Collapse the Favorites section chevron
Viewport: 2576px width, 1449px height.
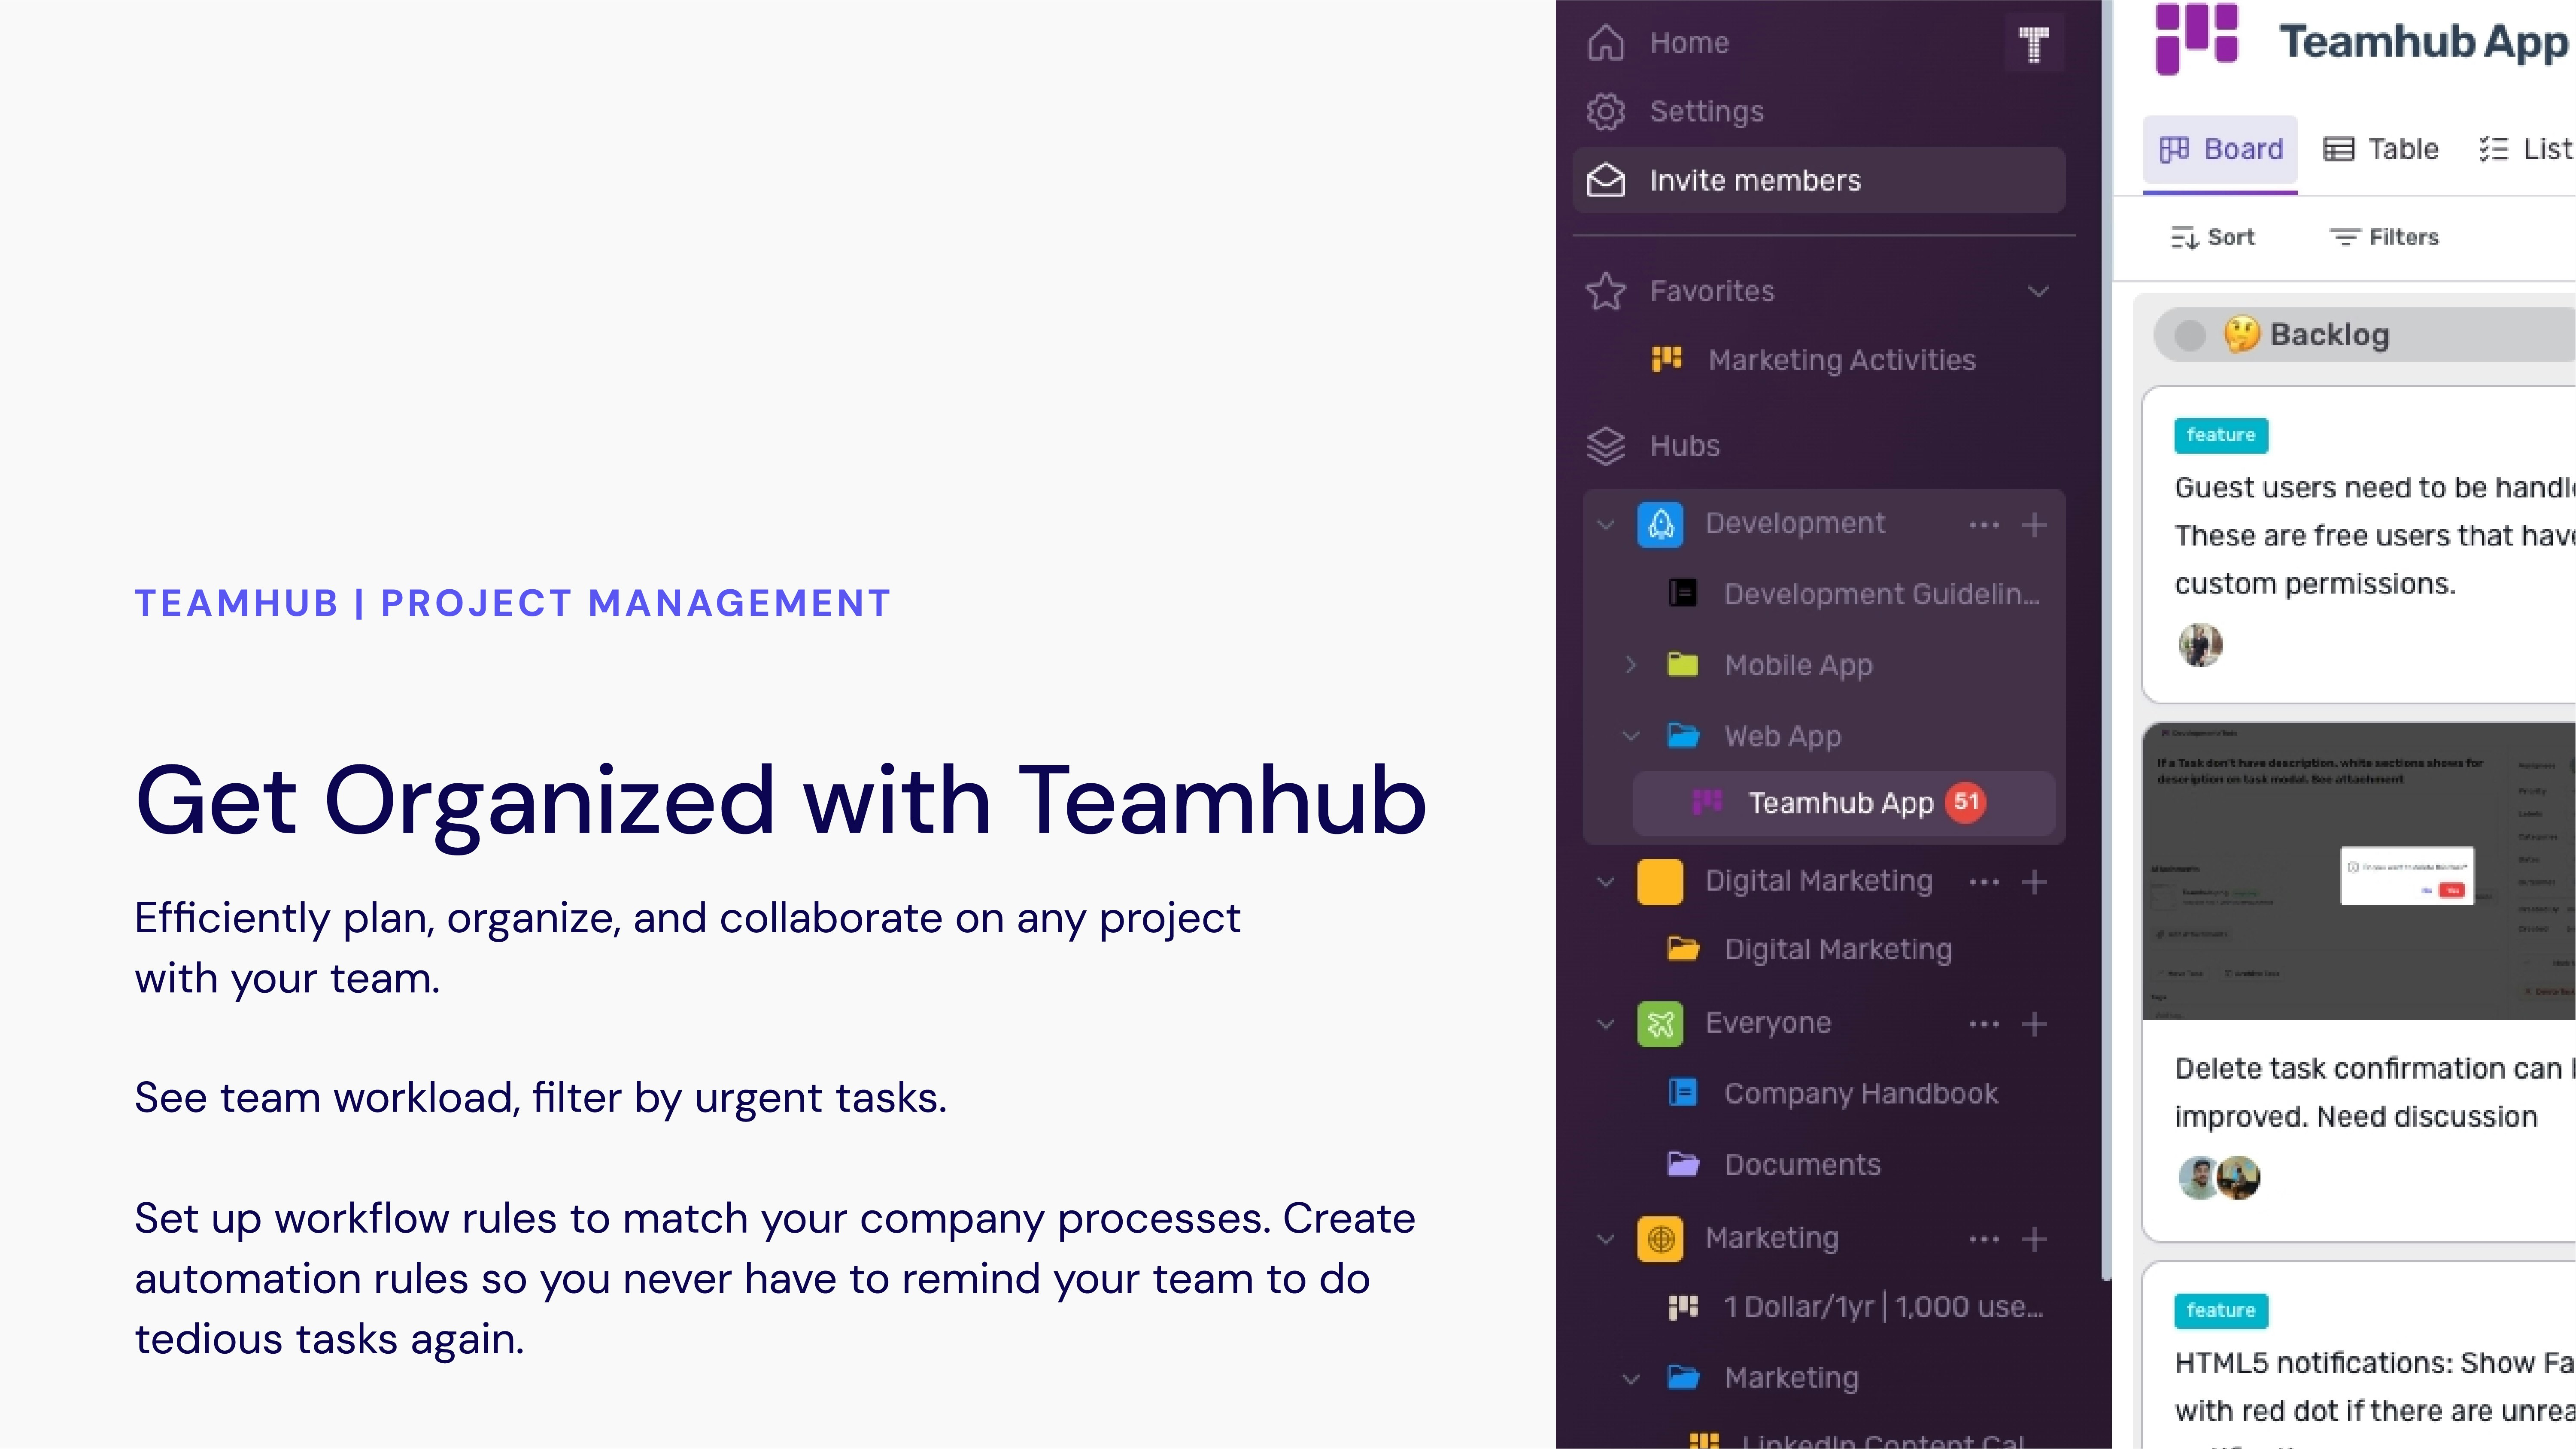2038,291
